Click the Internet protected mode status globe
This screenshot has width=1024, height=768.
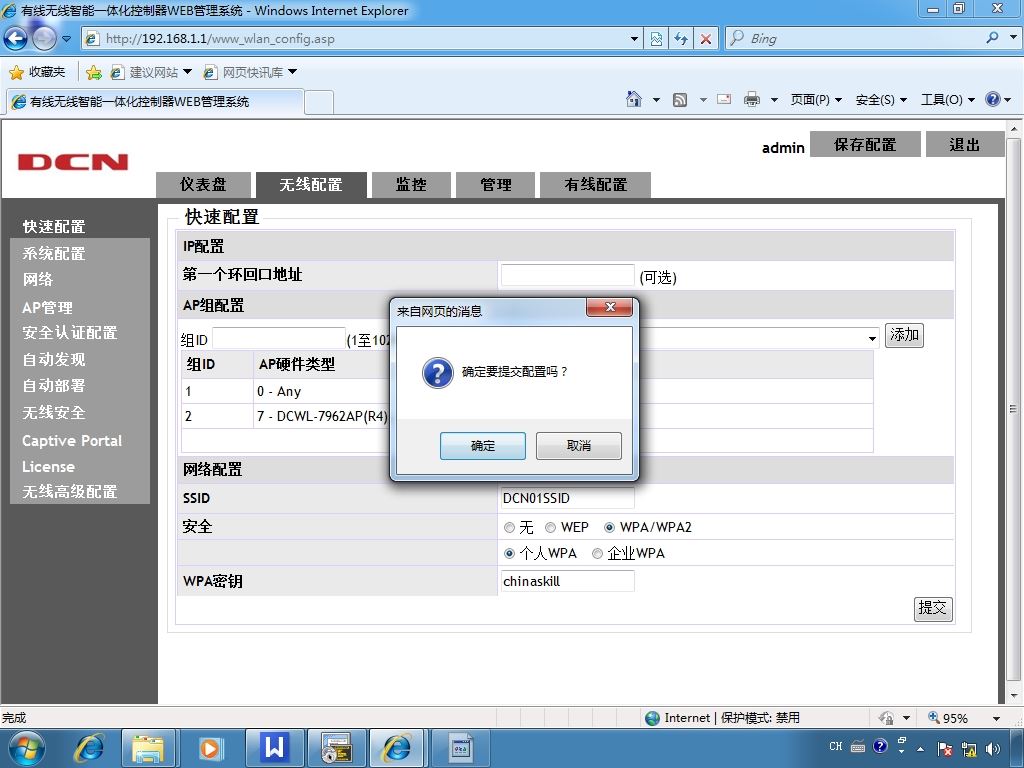coord(652,718)
